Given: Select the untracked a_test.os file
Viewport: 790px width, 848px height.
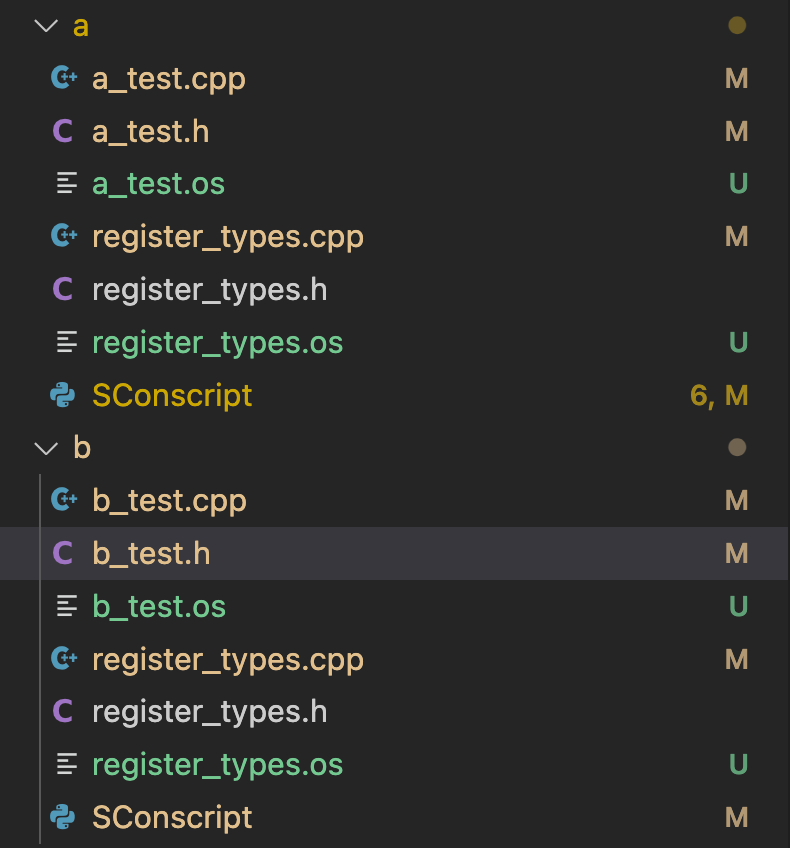Looking at the screenshot, I should (158, 184).
